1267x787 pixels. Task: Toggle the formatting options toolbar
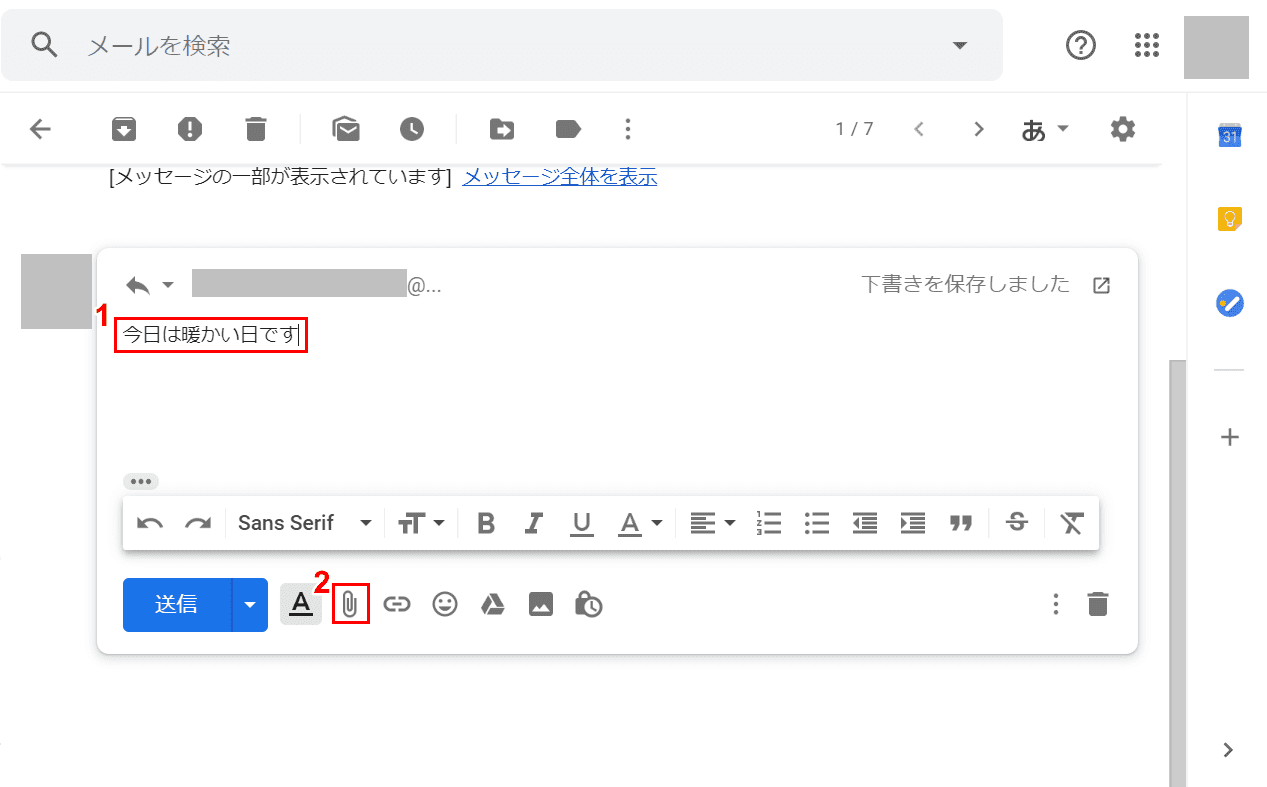pyautogui.click(x=301, y=605)
